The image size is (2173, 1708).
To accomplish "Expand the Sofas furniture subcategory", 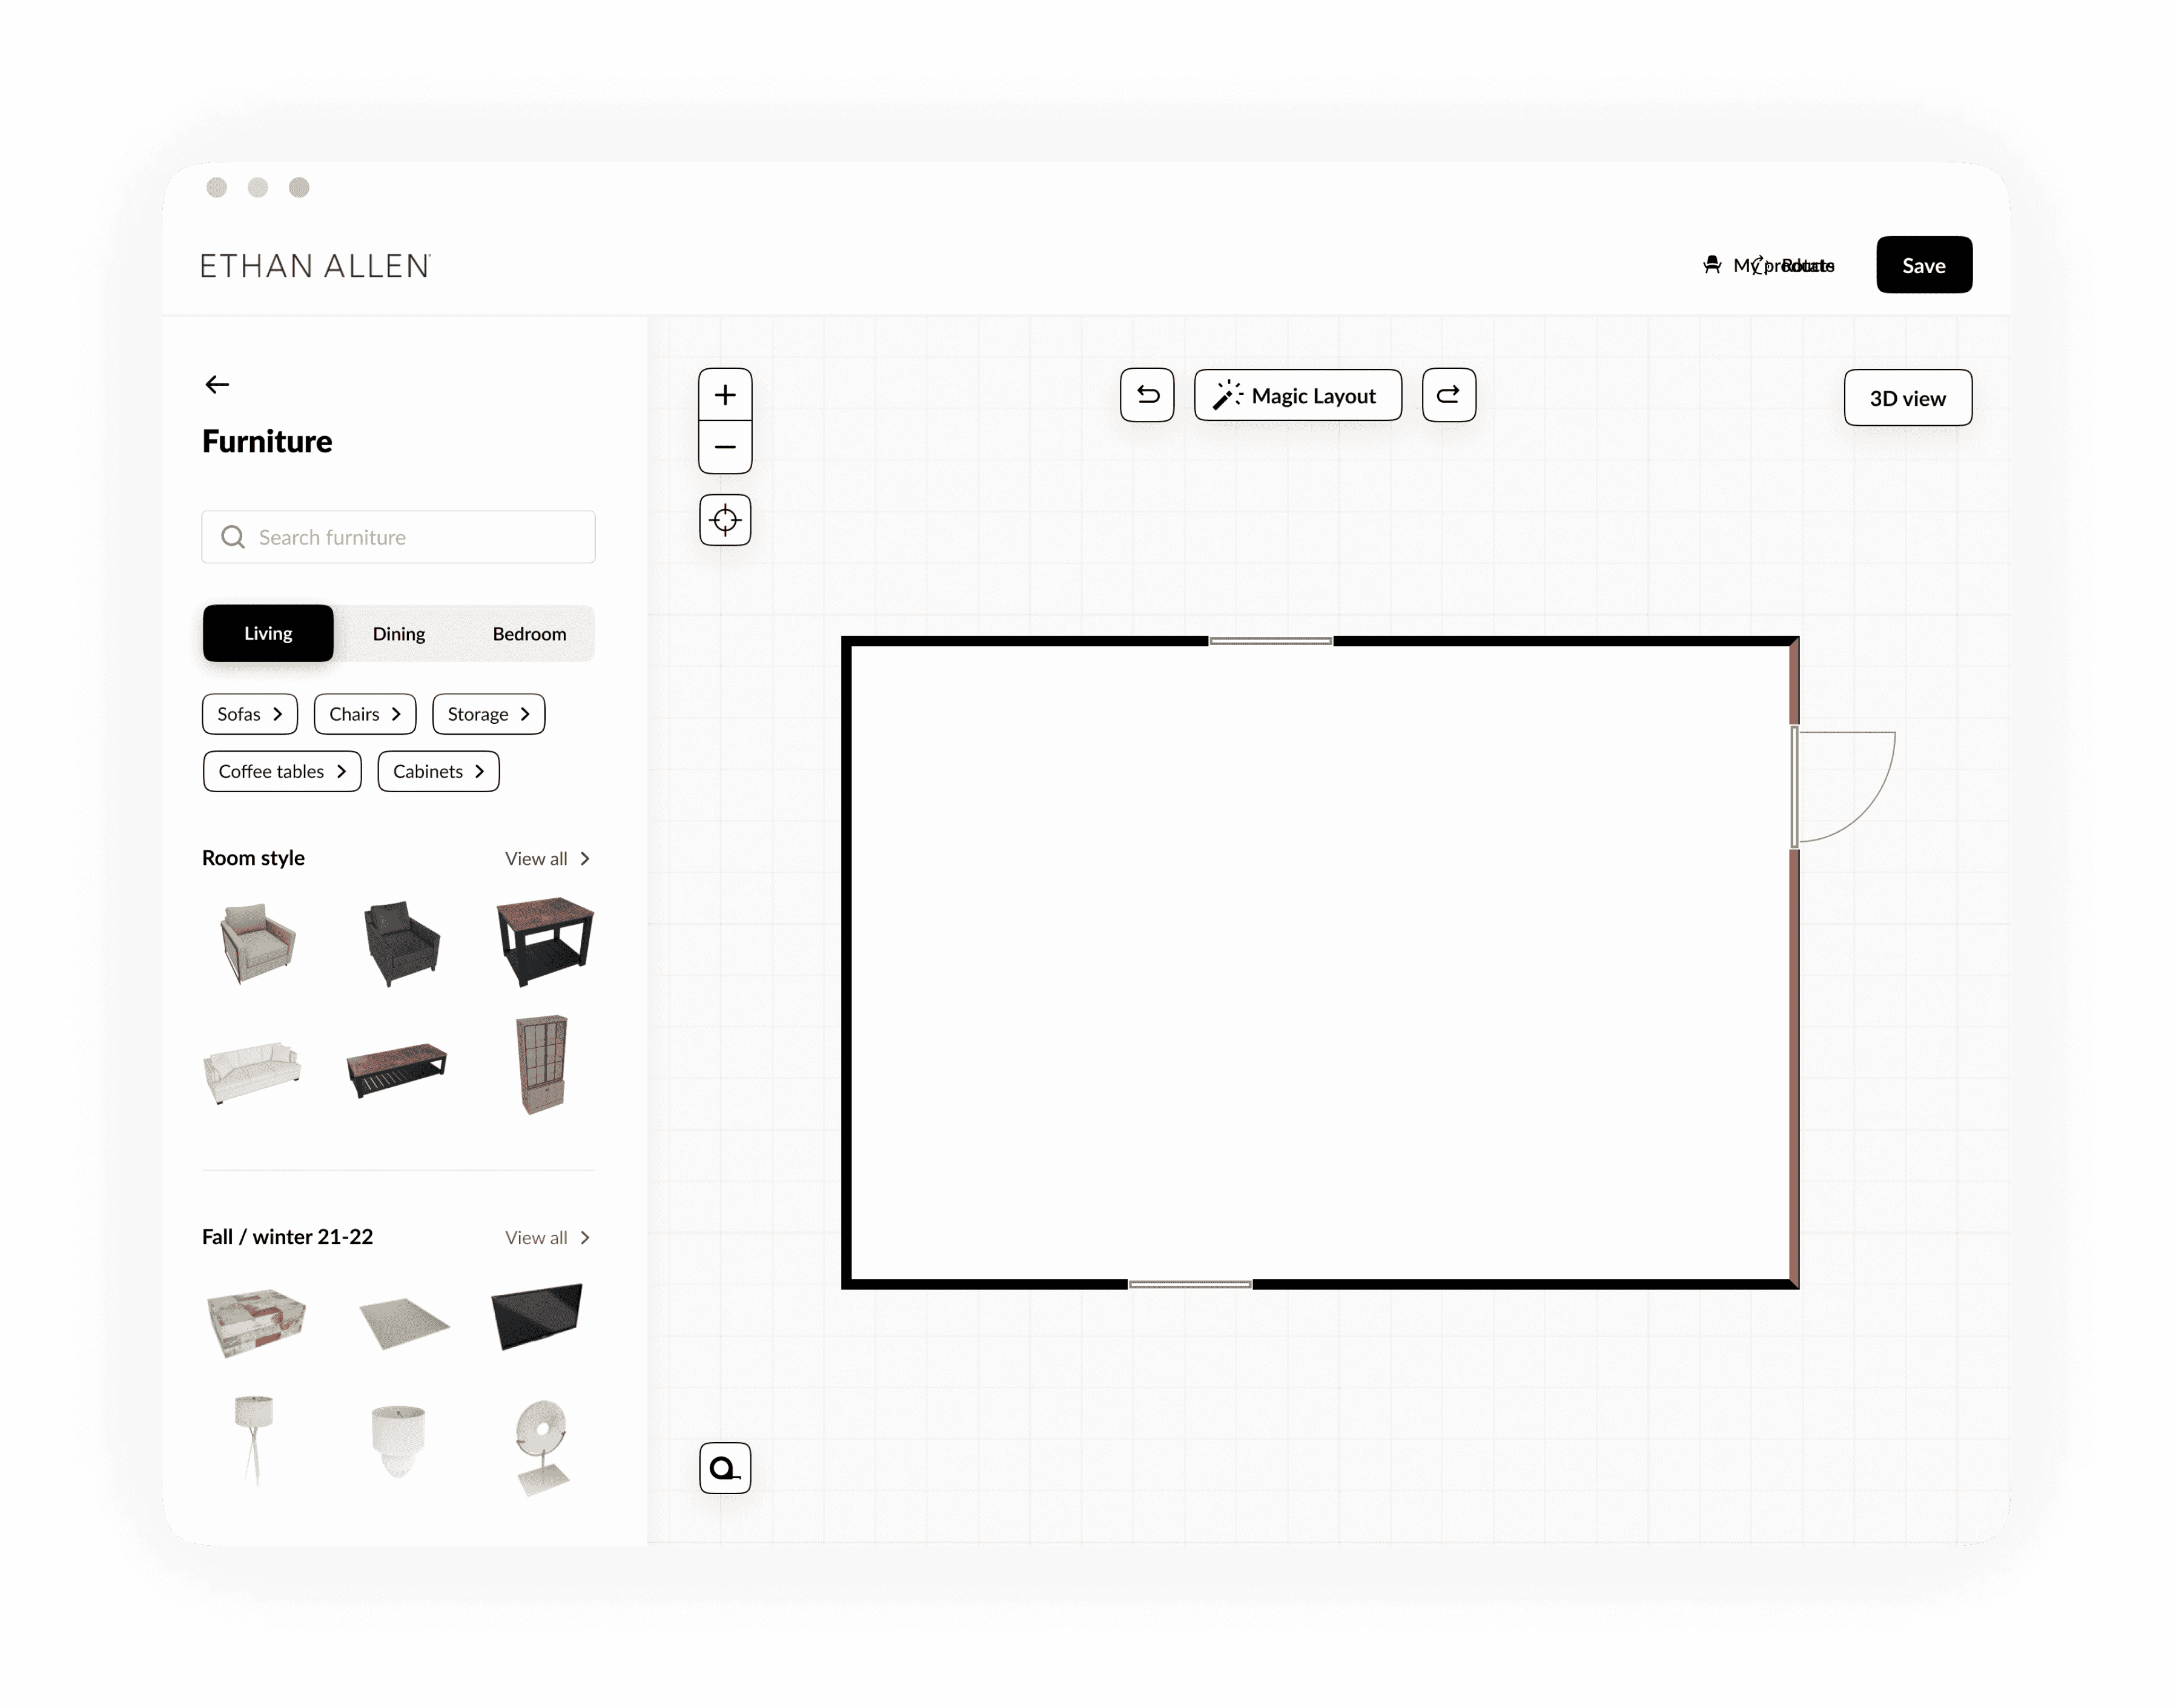I will click(249, 713).
